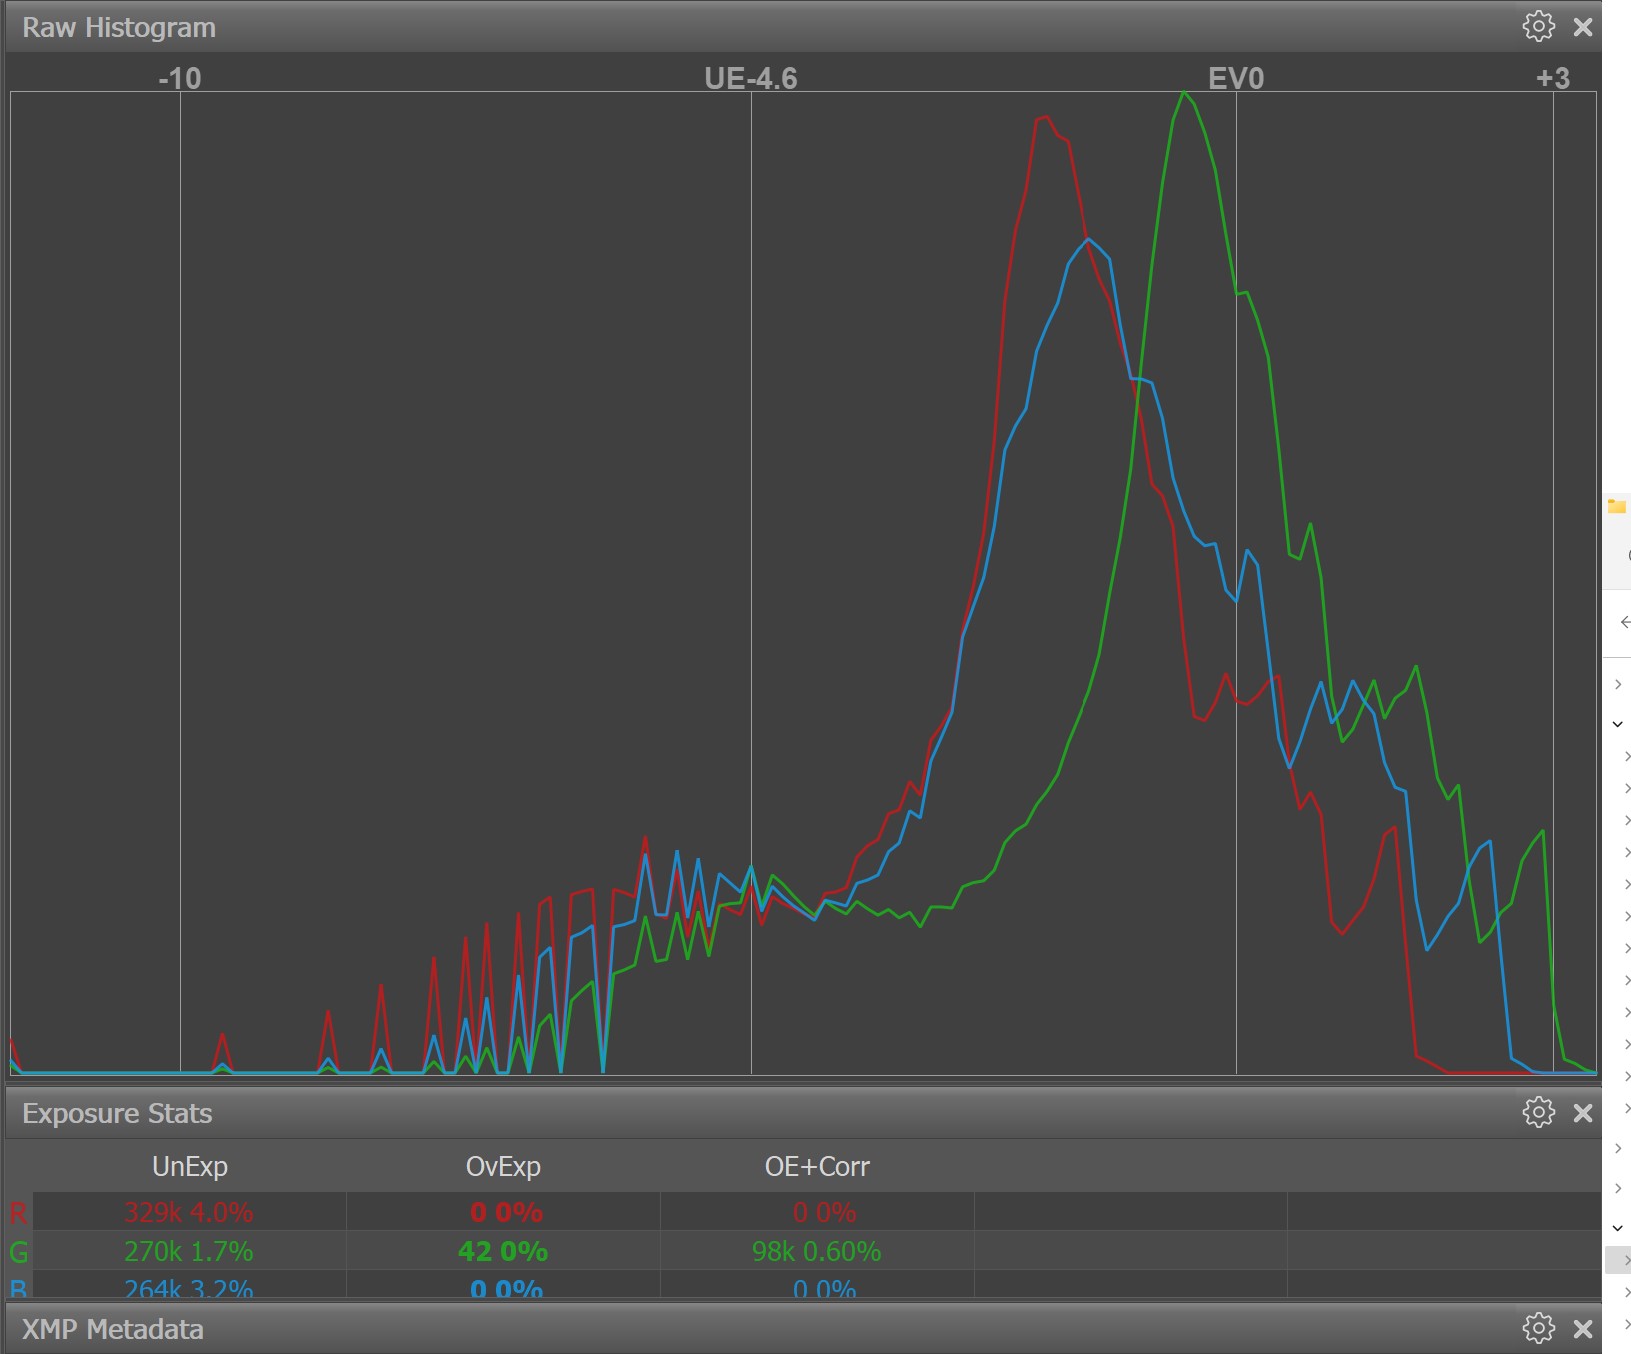This screenshot has height=1354, width=1631.
Task: Select the OvExp column header
Action: 503,1166
